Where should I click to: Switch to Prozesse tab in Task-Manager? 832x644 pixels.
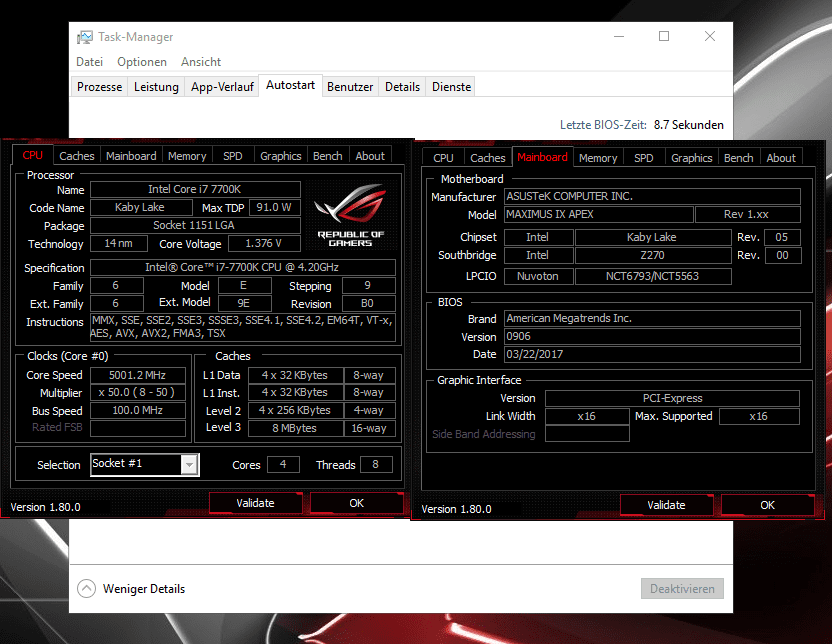[x=99, y=86]
